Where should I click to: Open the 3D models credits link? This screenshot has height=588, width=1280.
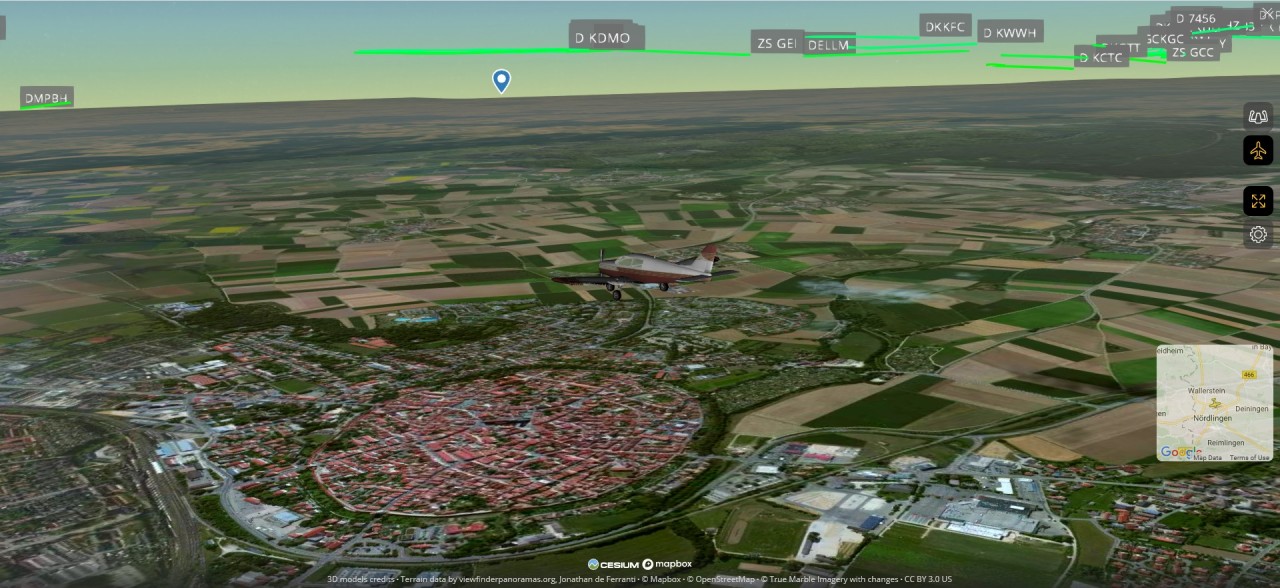(362, 579)
